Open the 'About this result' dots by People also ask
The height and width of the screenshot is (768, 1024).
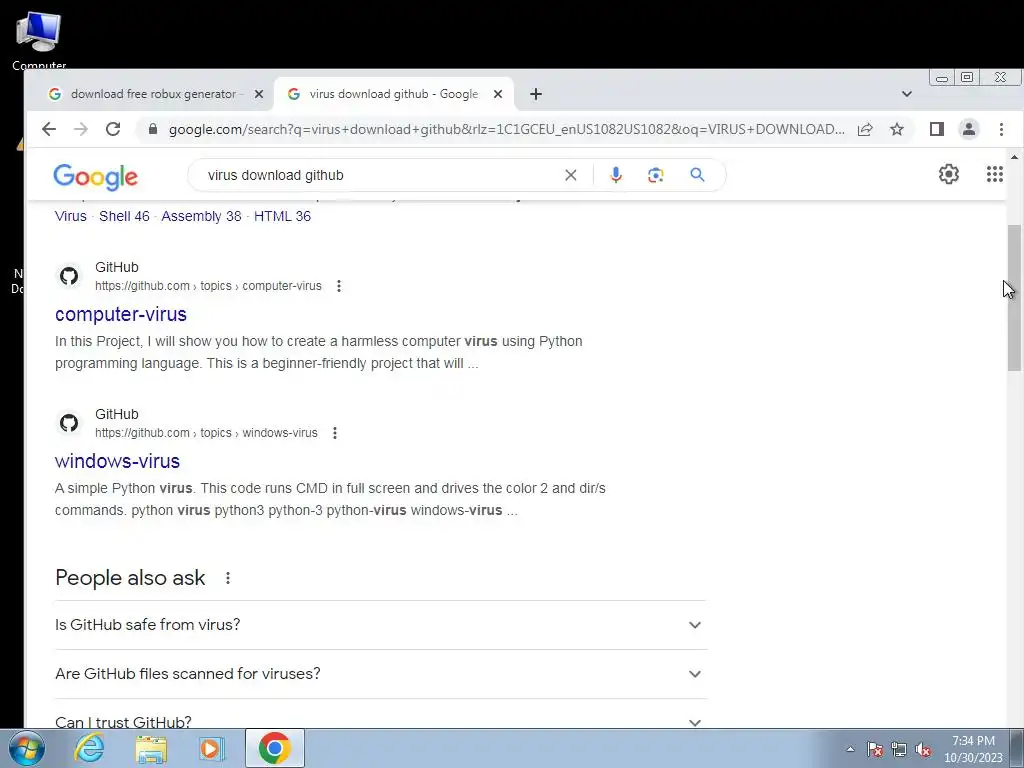coord(228,578)
